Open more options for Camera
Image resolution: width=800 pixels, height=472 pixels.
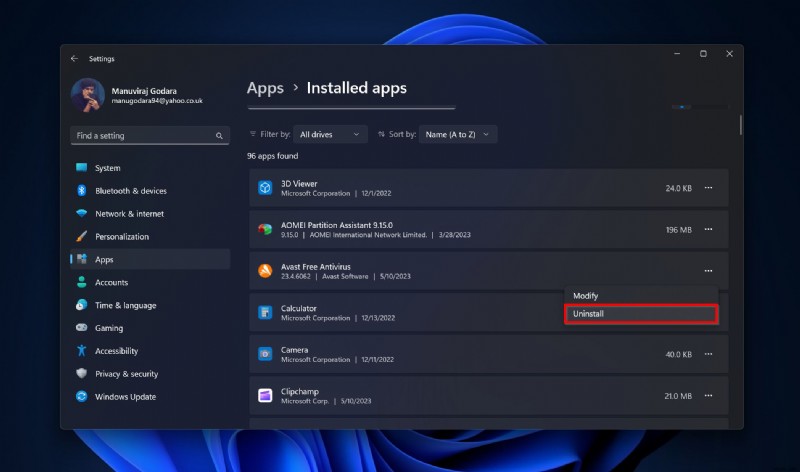708,354
